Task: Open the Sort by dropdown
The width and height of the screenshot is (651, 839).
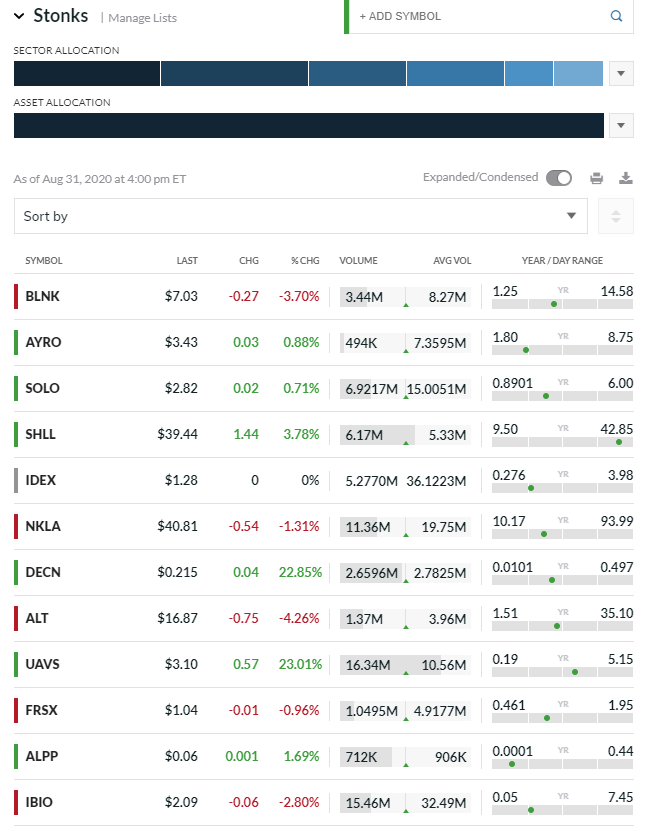Action: [300, 216]
